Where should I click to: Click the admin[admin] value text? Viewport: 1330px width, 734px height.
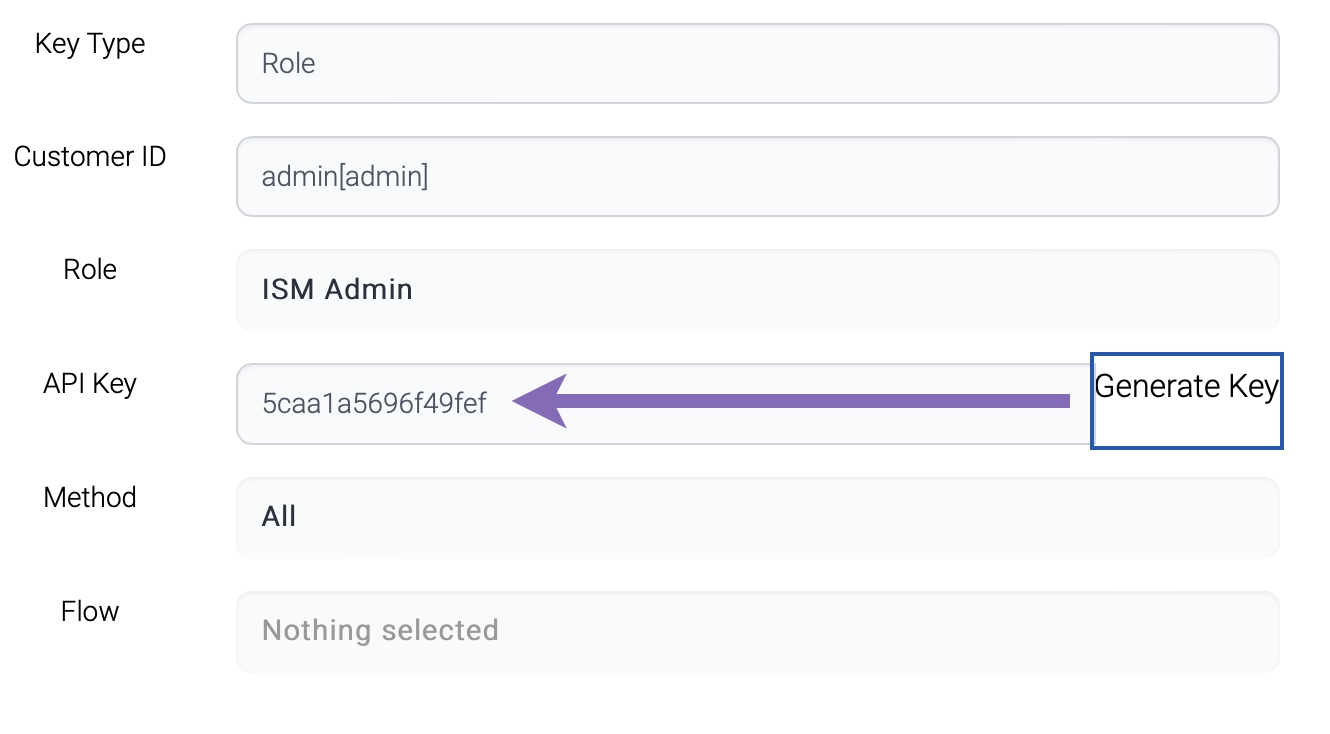[345, 177]
